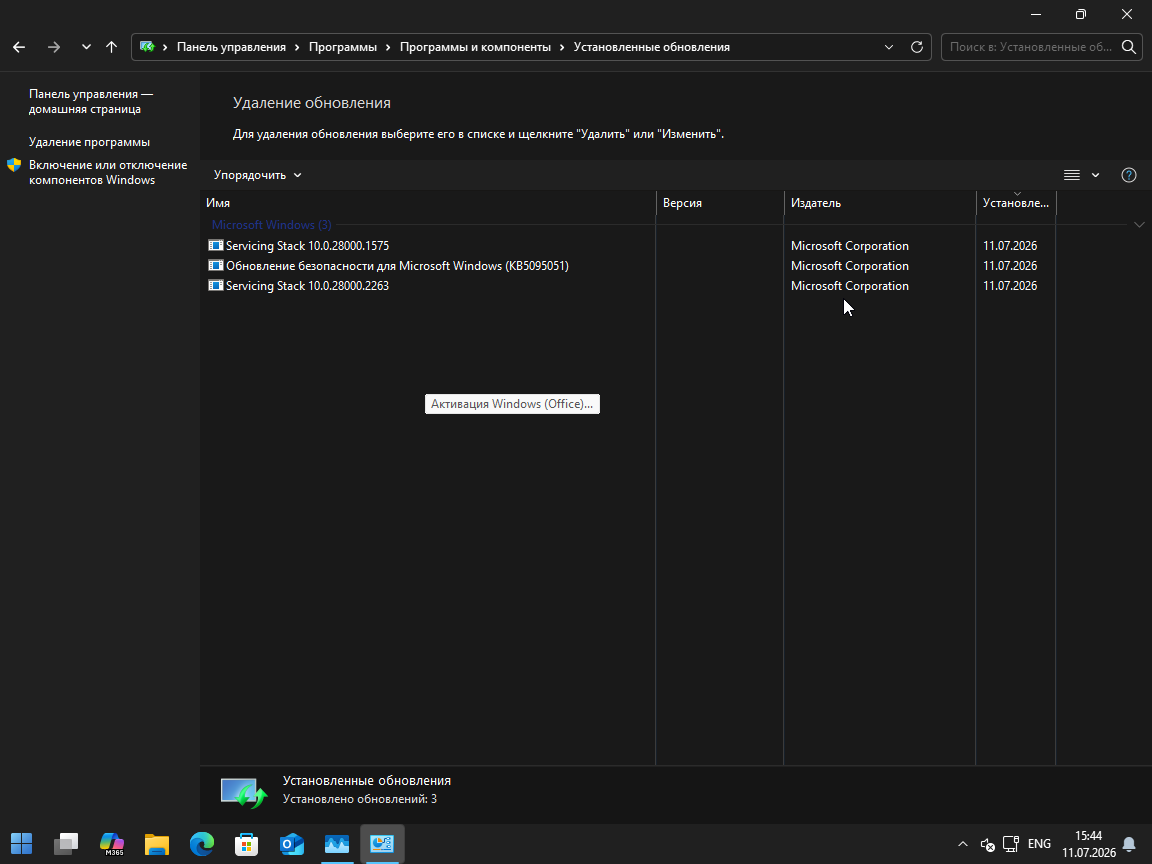Click the Установленные обновления breadcrumb

point(652,47)
